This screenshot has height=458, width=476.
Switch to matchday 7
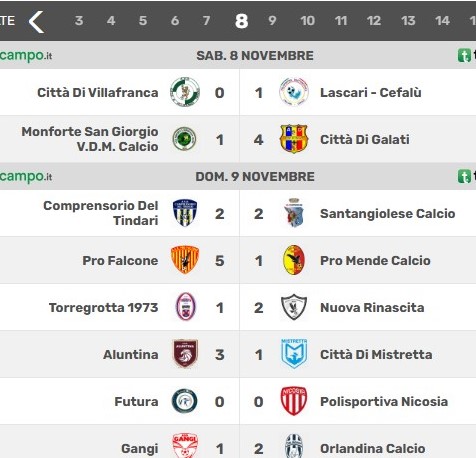206,21
